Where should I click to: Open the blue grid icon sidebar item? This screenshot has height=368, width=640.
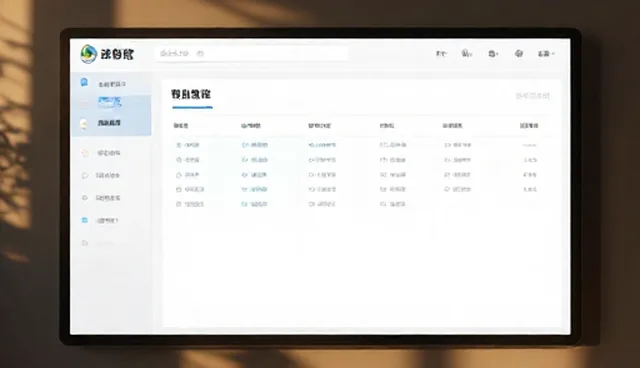101,220
